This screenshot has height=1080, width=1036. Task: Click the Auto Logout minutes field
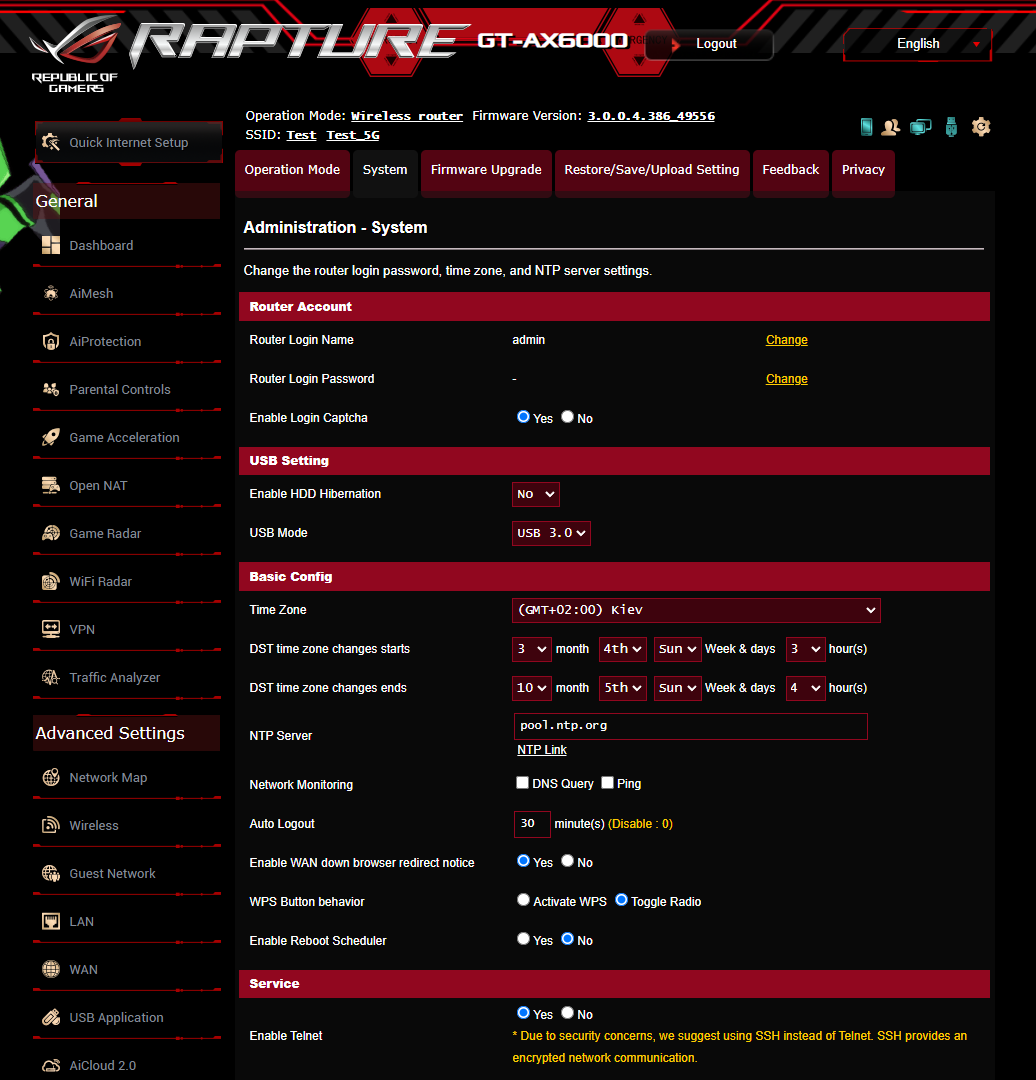tap(532, 824)
